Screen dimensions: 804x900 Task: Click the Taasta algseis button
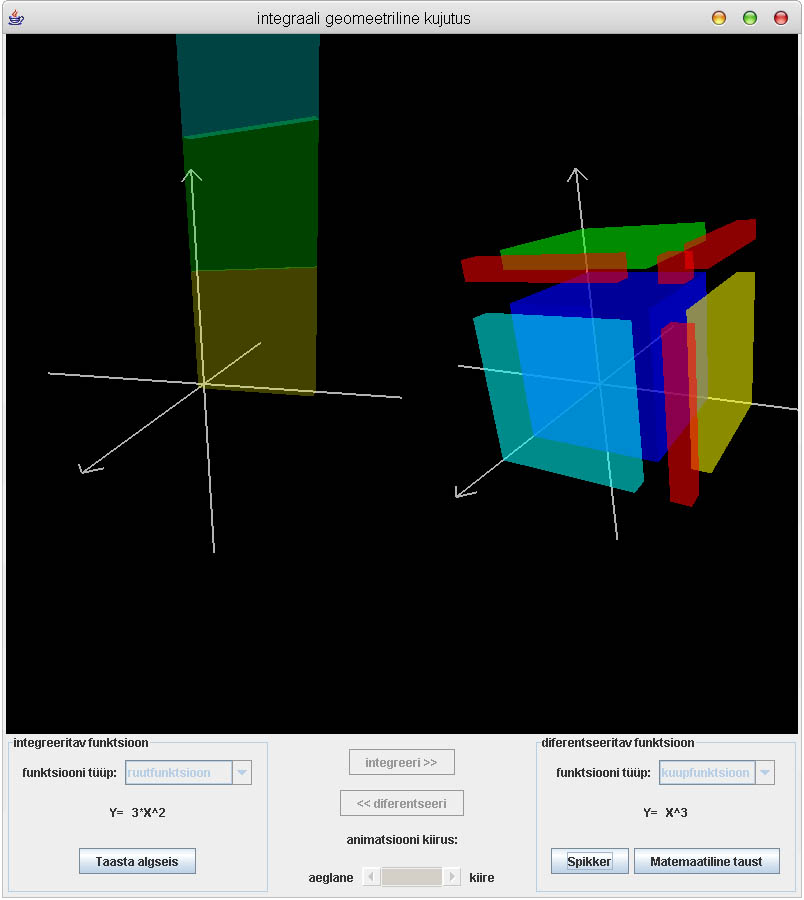tap(137, 861)
